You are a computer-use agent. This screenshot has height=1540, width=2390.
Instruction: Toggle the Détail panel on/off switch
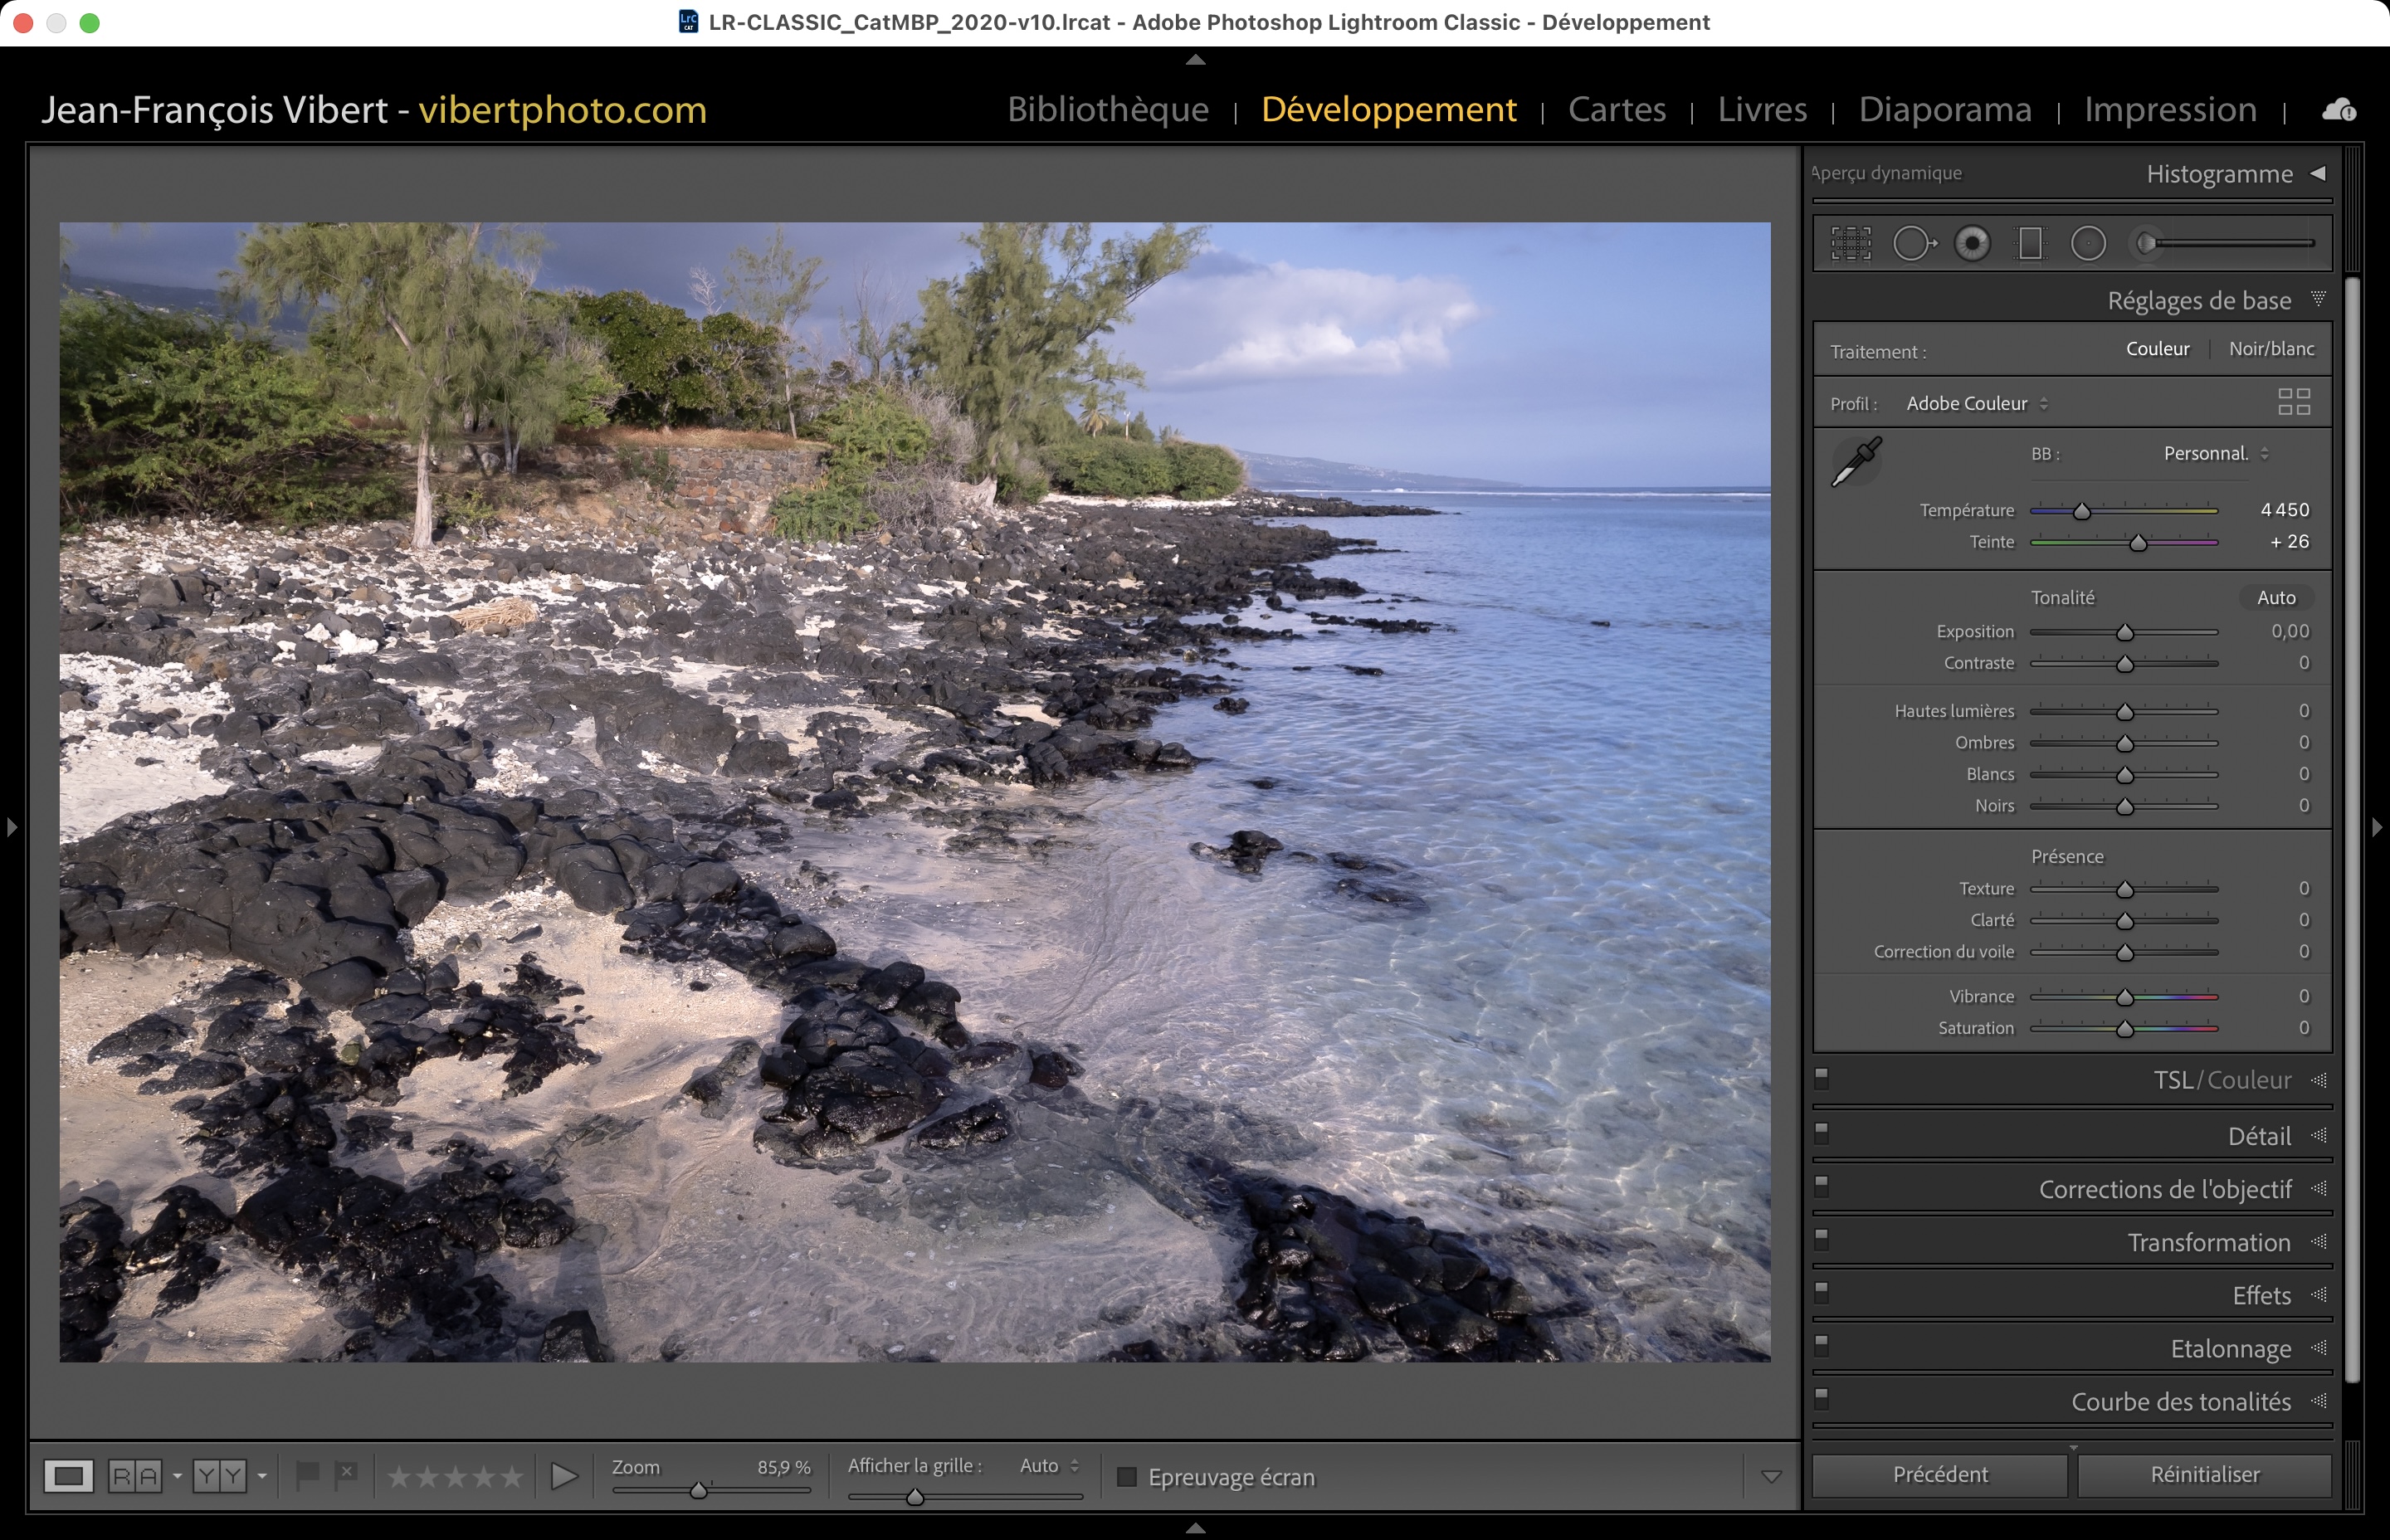click(1821, 1133)
